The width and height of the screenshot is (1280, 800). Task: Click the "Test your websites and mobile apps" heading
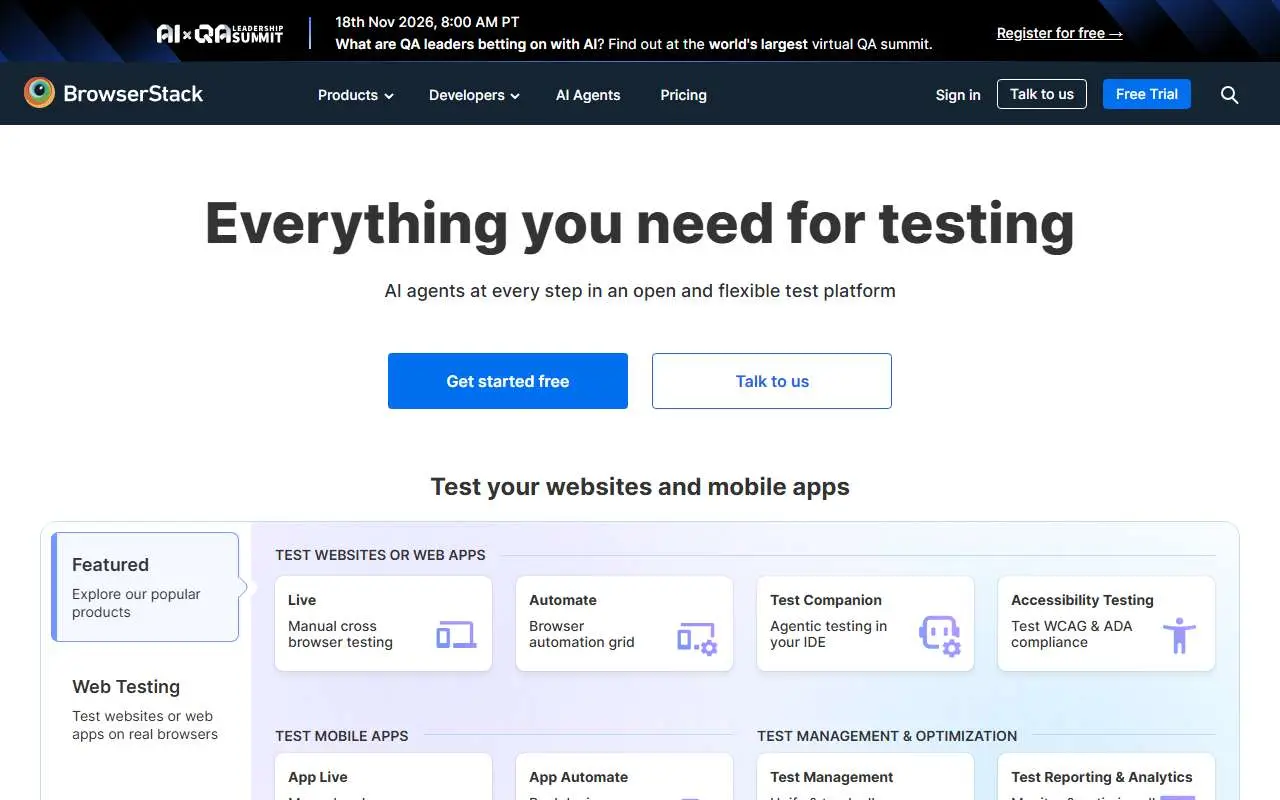(640, 487)
